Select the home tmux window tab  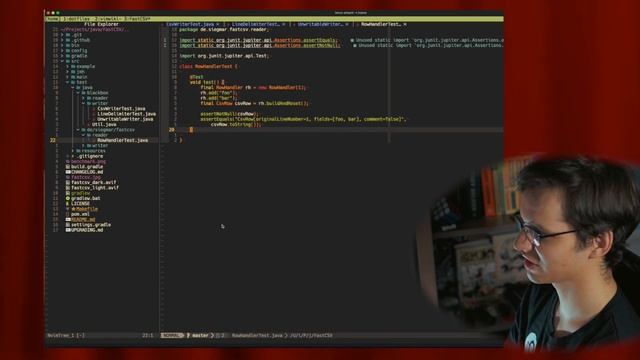point(52,19)
